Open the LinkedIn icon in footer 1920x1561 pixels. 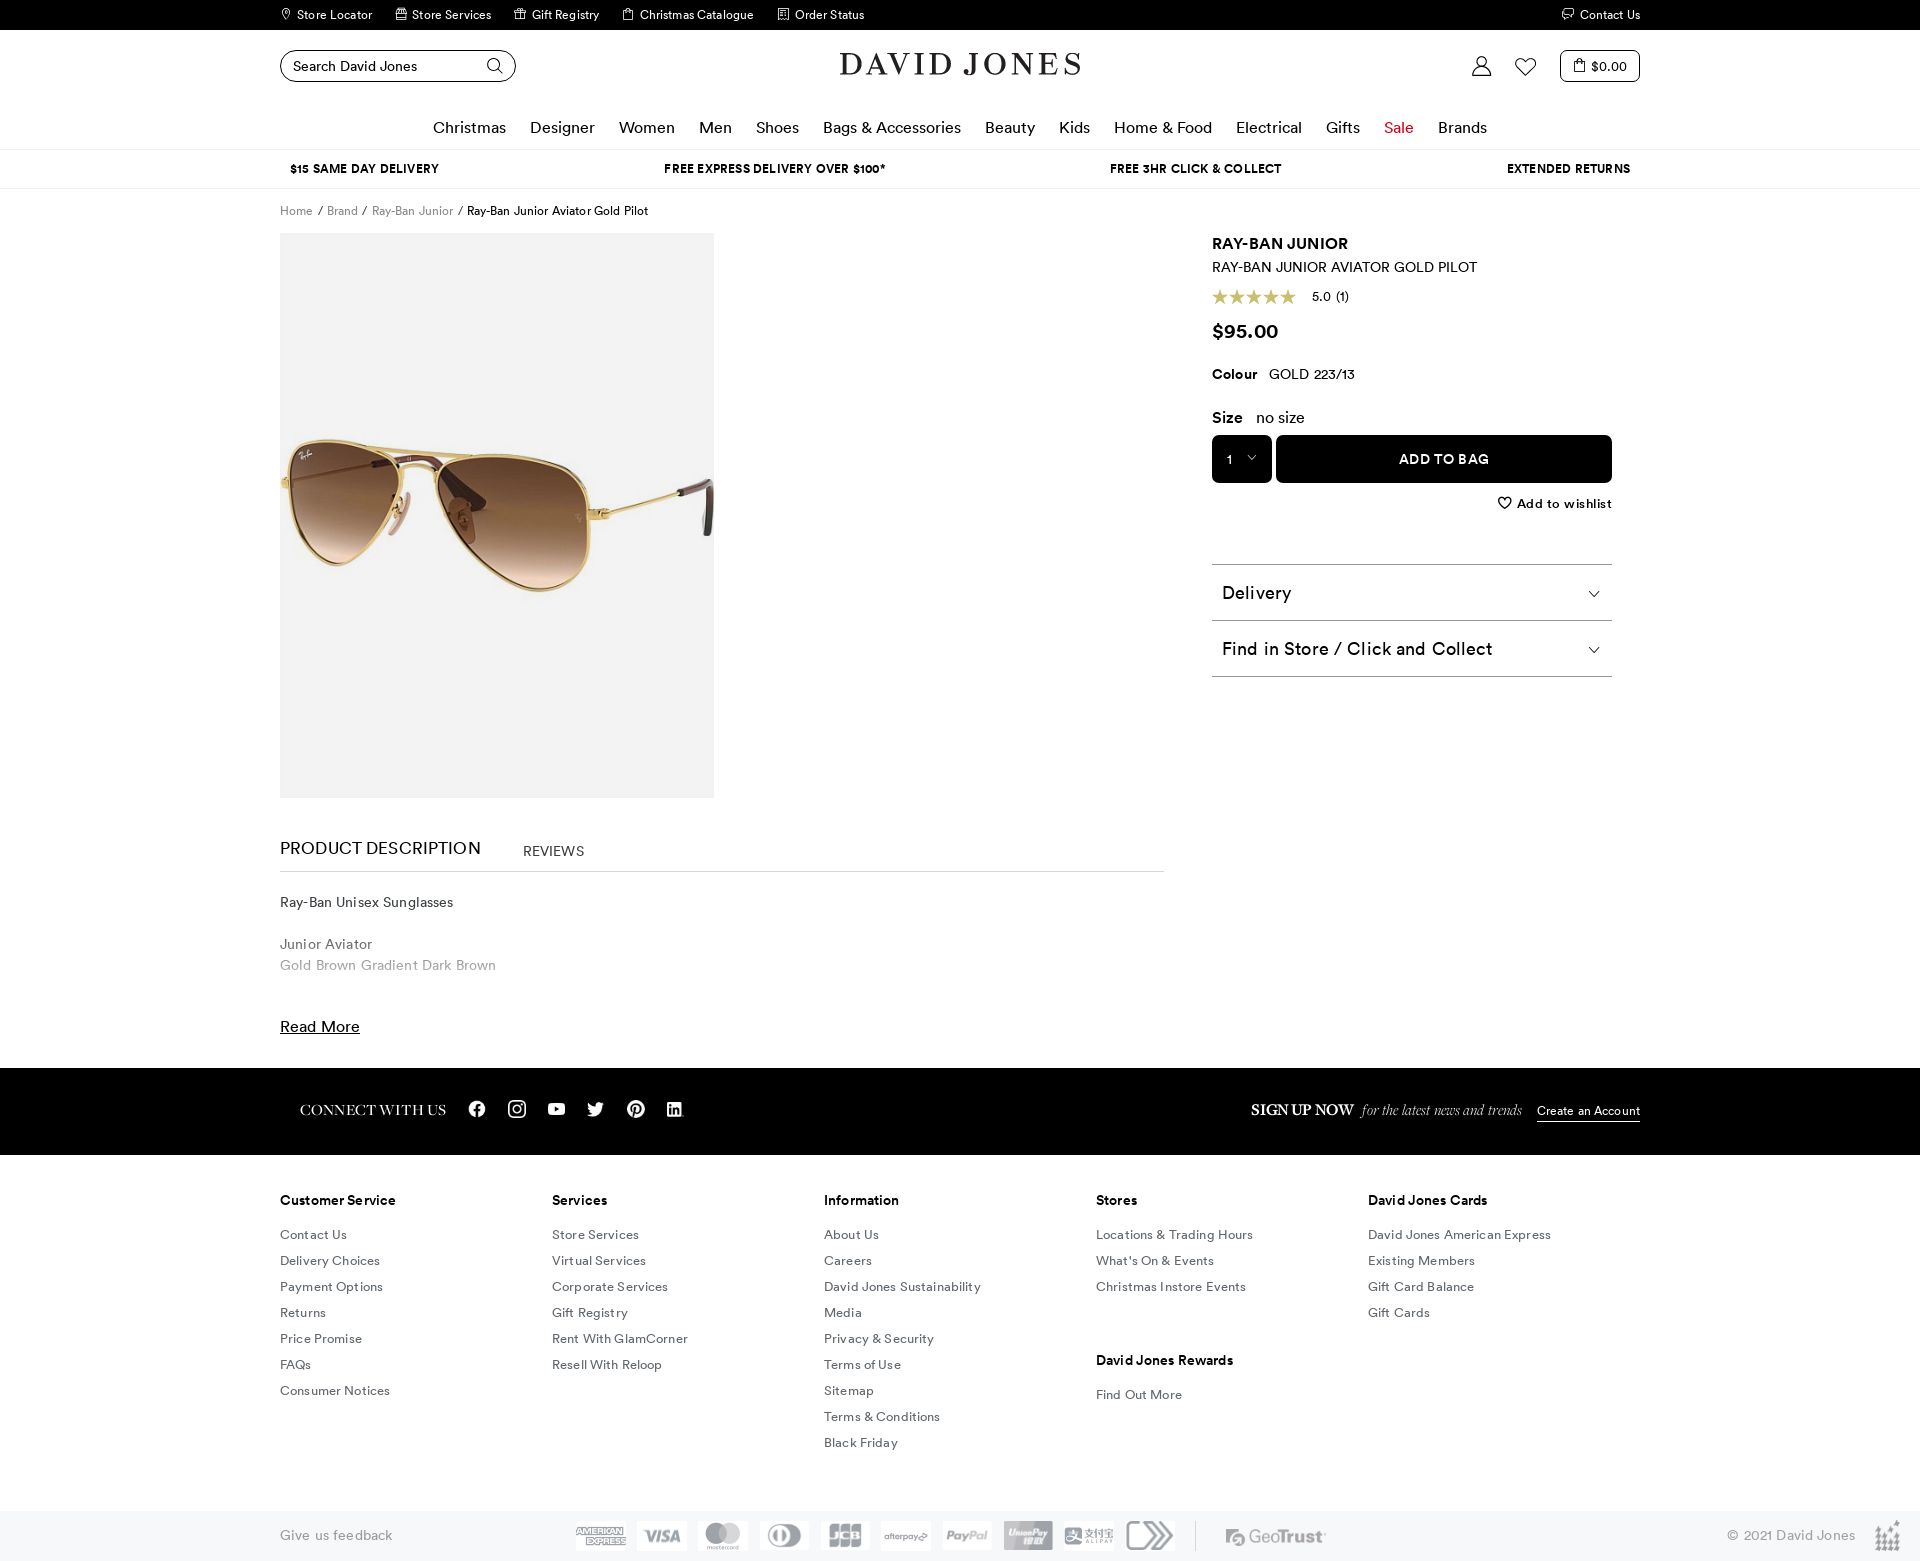point(675,1109)
